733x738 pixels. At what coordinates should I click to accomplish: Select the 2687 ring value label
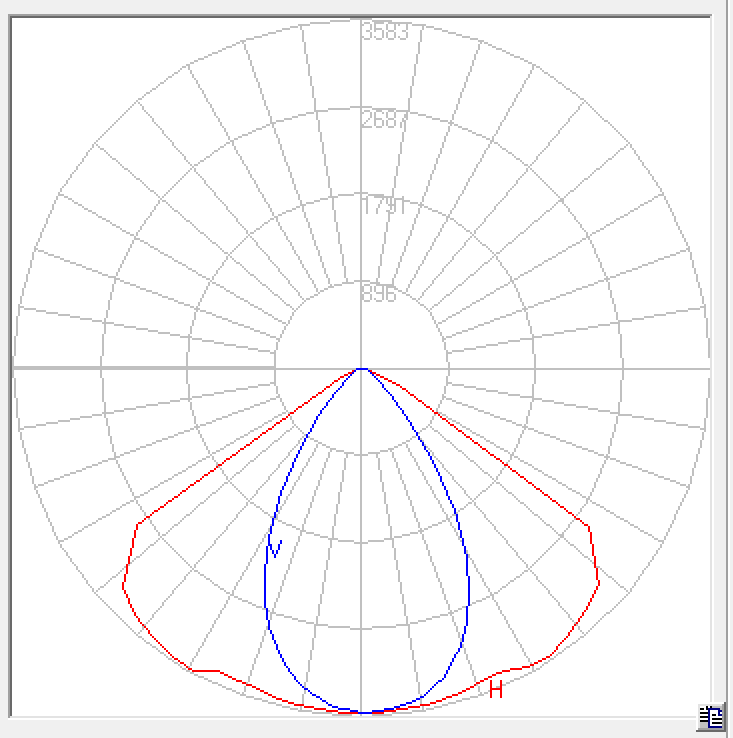(385, 120)
